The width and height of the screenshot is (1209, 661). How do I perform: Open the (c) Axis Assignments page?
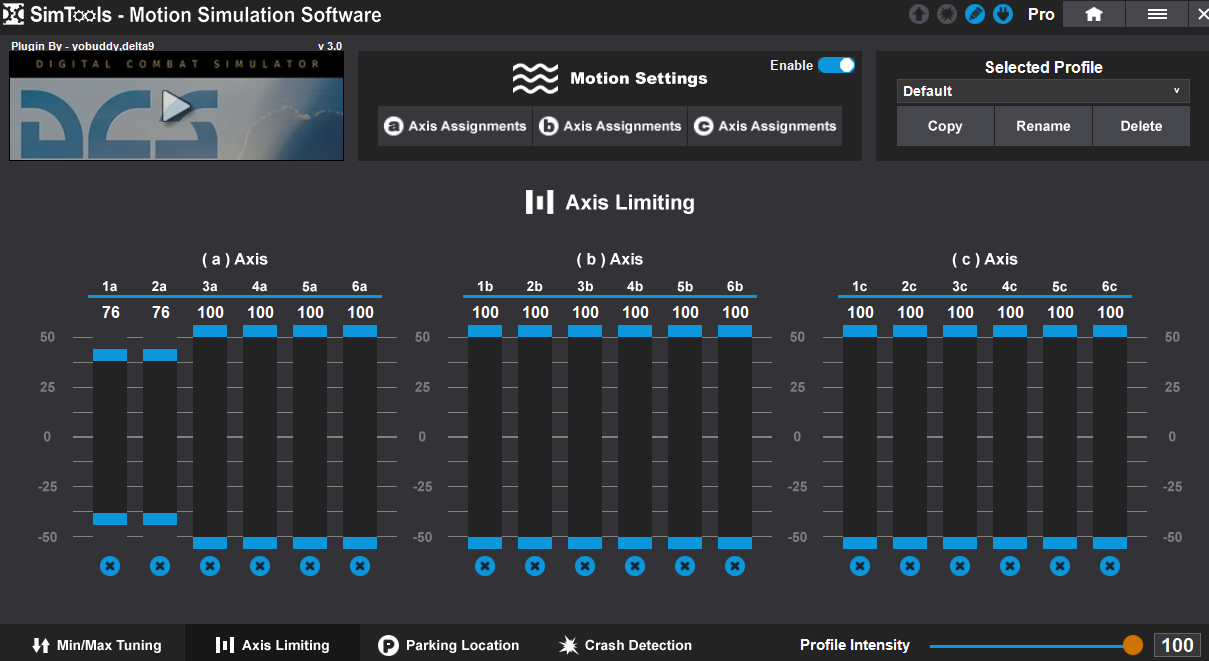click(766, 126)
